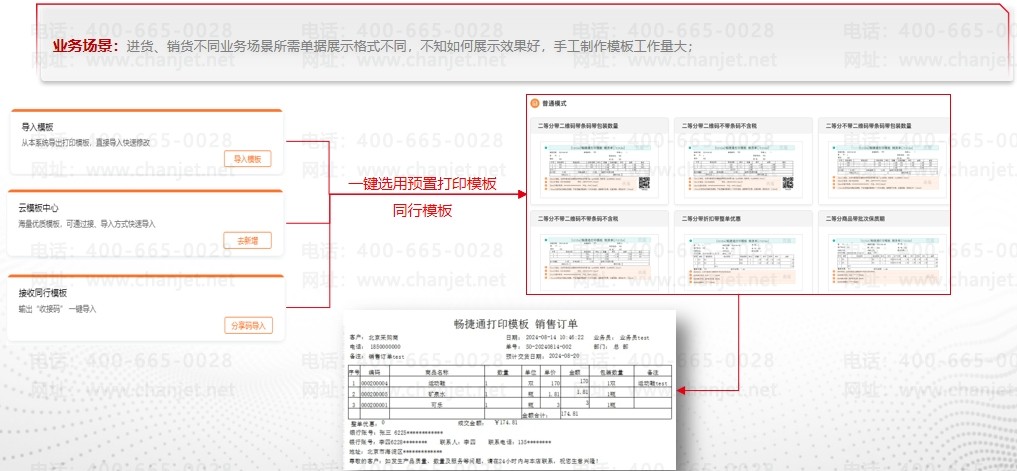The height and width of the screenshot is (471, 1017).
Task: Click the red 同行模板 text
Action: pyautogui.click(x=422, y=211)
